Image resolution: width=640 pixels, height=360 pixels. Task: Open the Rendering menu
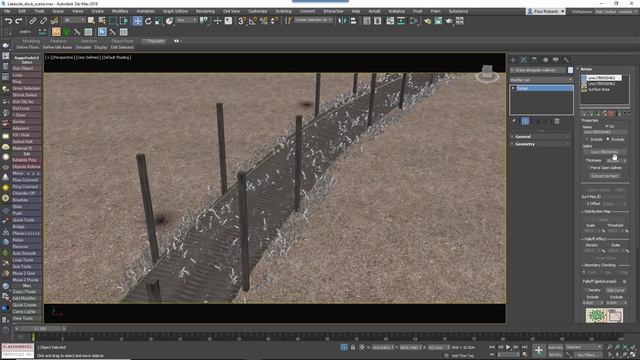[x=205, y=11]
